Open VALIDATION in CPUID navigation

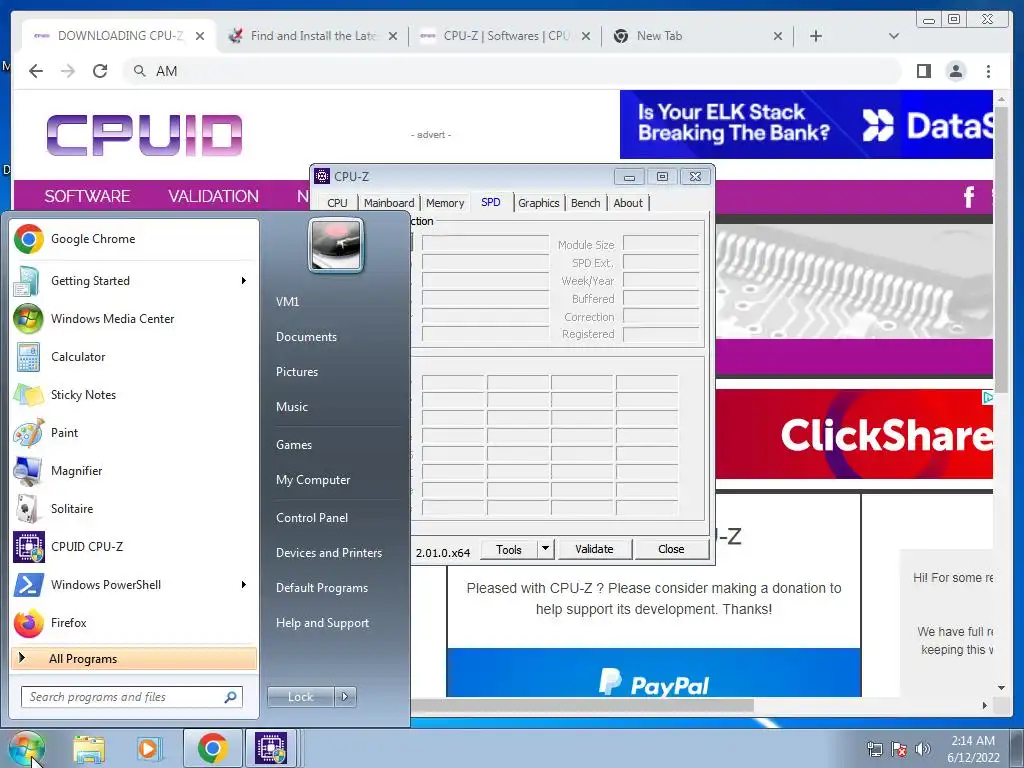pos(213,196)
